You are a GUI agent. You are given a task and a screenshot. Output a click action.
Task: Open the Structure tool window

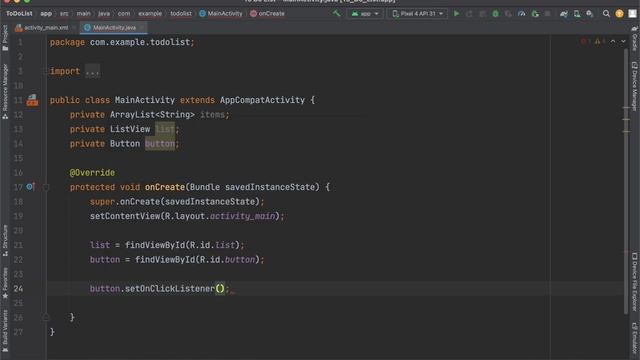pyautogui.click(x=5, y=240)
